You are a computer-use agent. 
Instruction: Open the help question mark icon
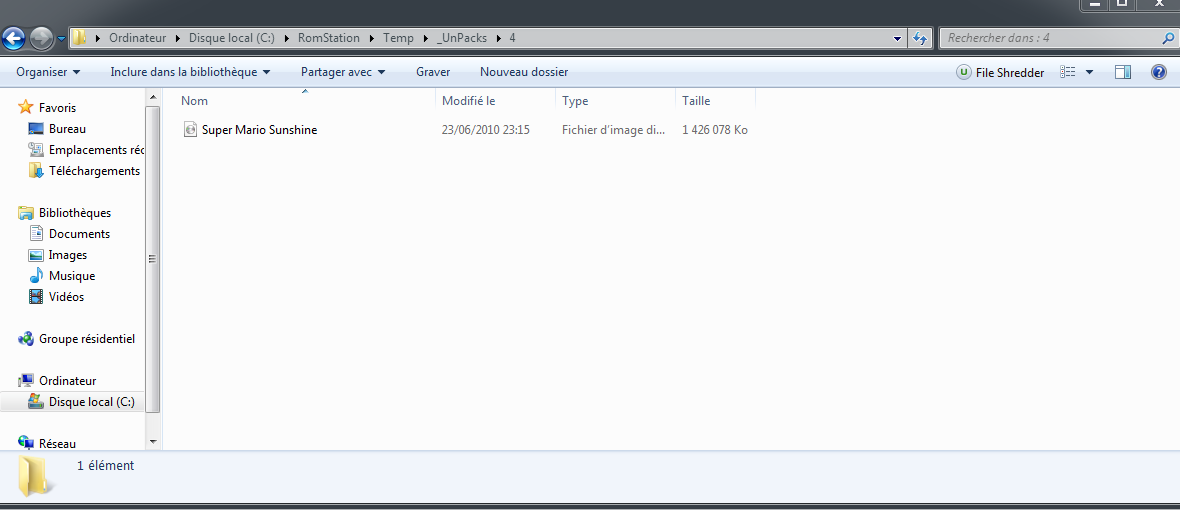point(1159,72)
